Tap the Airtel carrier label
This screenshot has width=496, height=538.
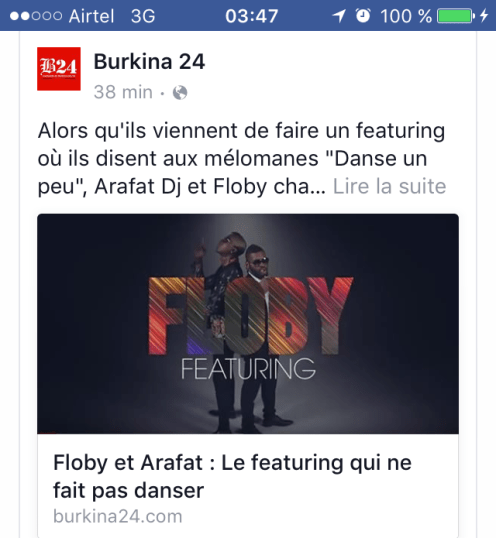pyautogui.click(x=91, y=16)
